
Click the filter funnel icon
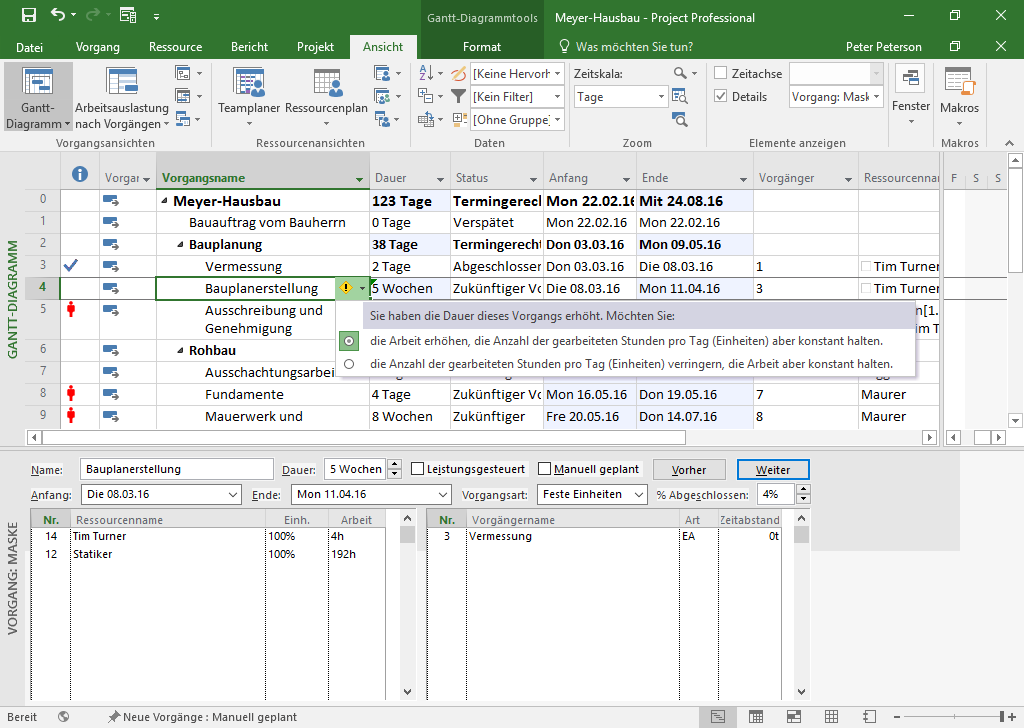click(459, 97)
